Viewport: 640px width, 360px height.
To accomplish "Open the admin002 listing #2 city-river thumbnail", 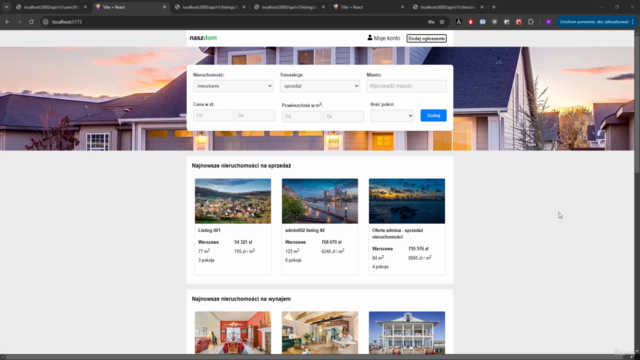I will pos(320,201).
